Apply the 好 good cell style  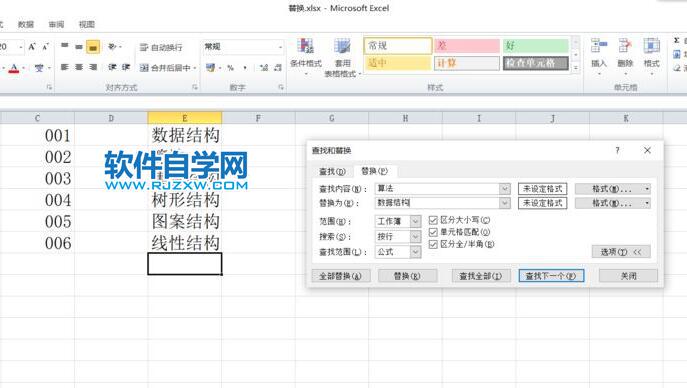536,46
